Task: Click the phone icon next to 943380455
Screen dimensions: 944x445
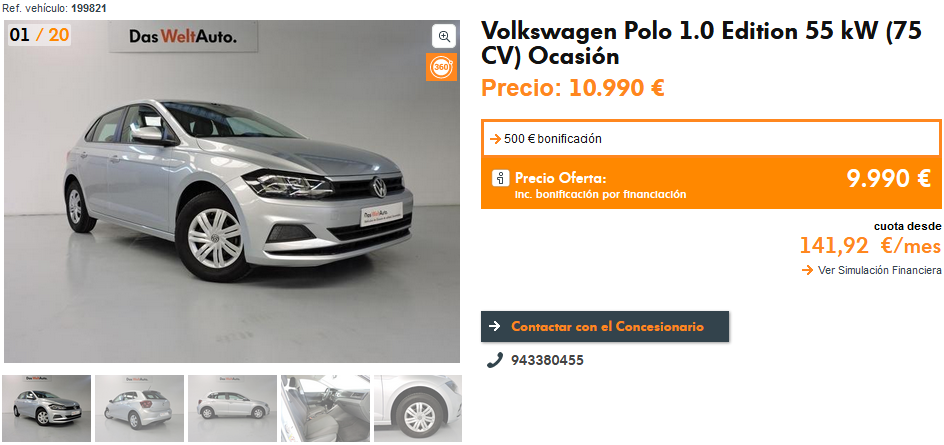Action: click(x=495, y=360)
